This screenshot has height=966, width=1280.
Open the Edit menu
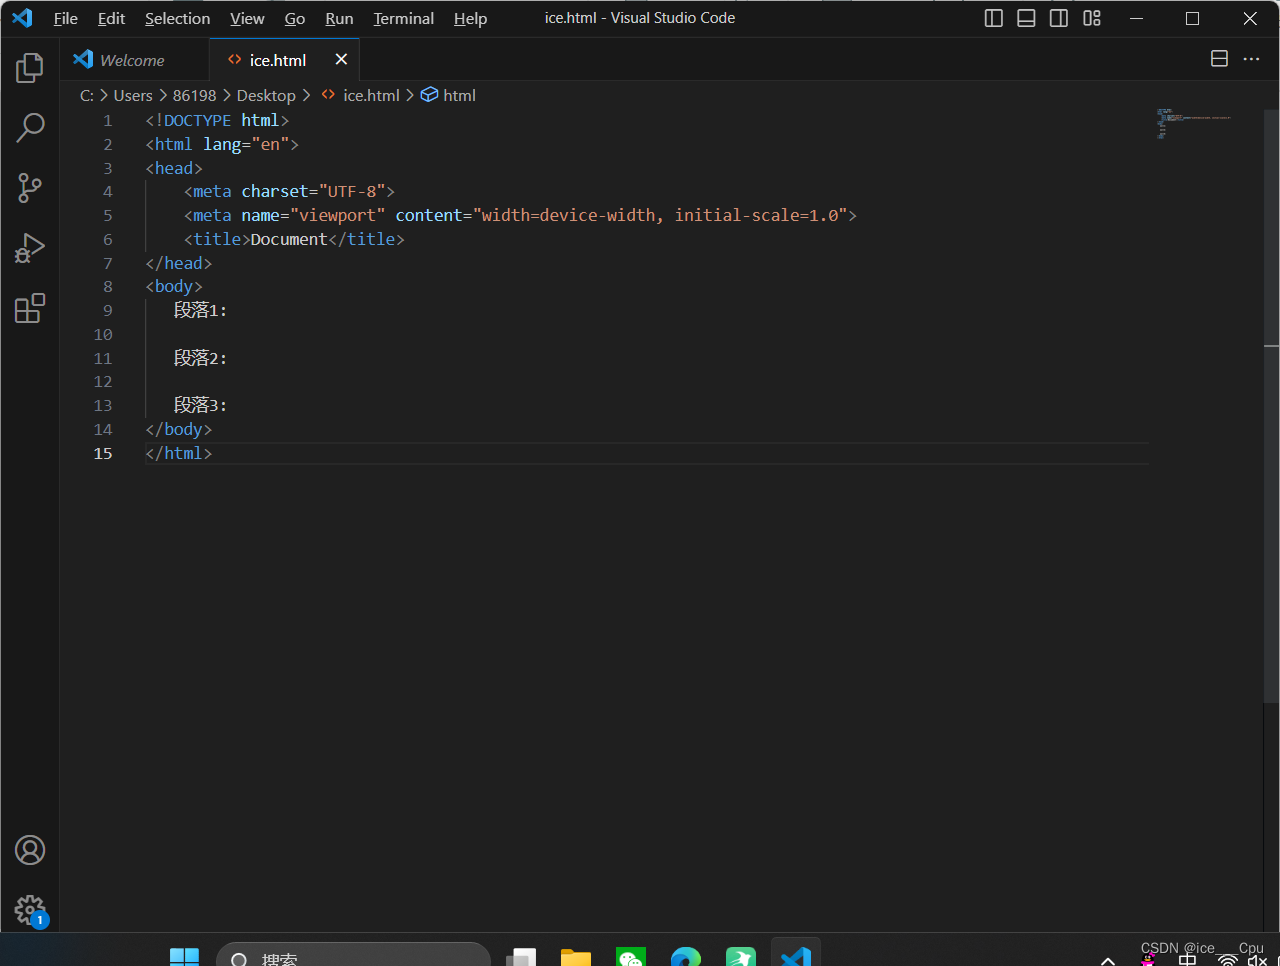(x=111, y=18)
